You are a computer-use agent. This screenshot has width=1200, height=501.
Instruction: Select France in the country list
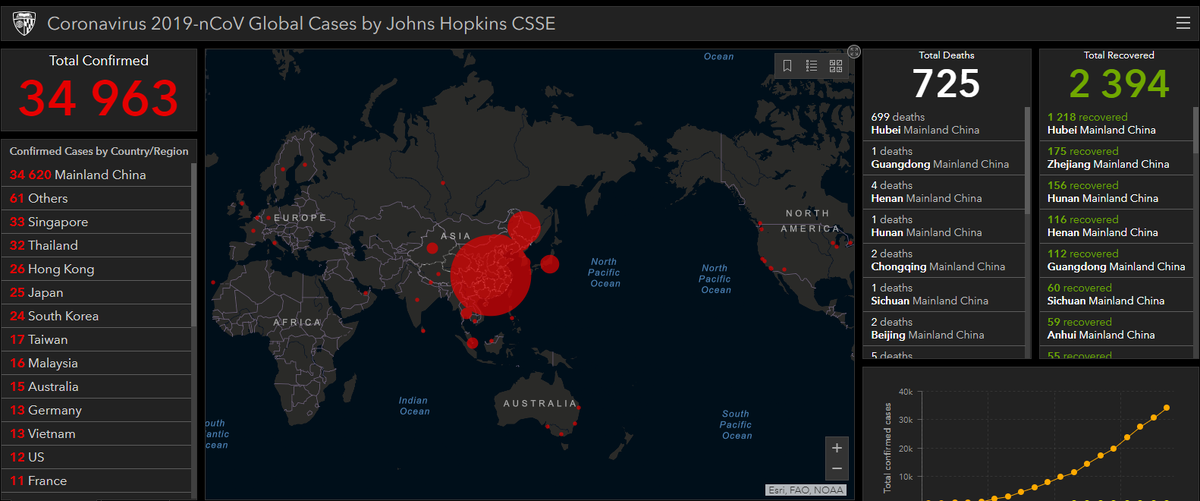click(x=96, y=481)
